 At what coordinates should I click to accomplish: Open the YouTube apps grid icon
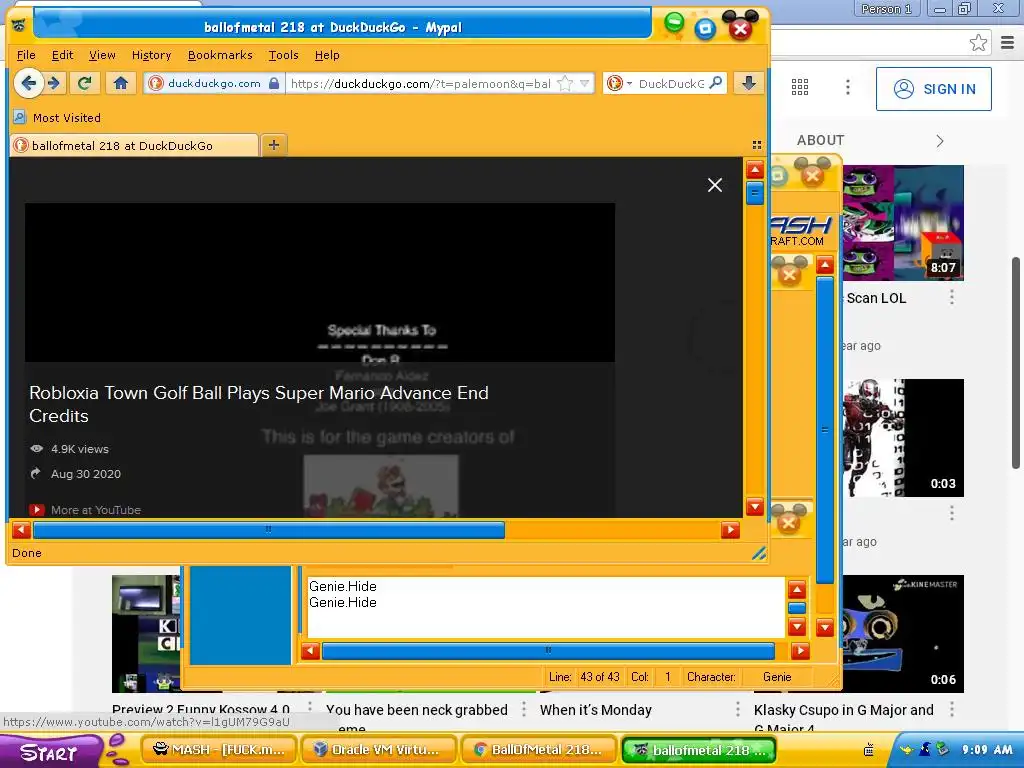pyautogui.click(x=800, y=87)
